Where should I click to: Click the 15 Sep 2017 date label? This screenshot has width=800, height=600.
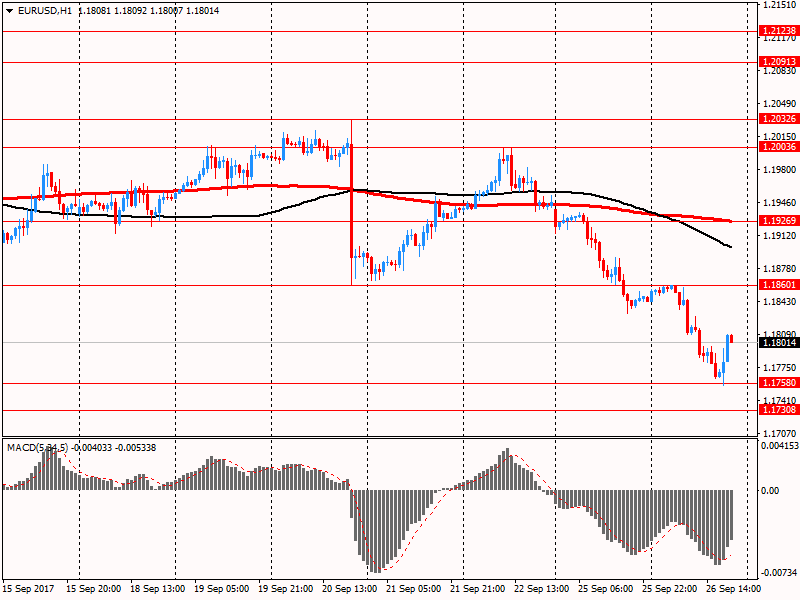[x=28, y=589]
